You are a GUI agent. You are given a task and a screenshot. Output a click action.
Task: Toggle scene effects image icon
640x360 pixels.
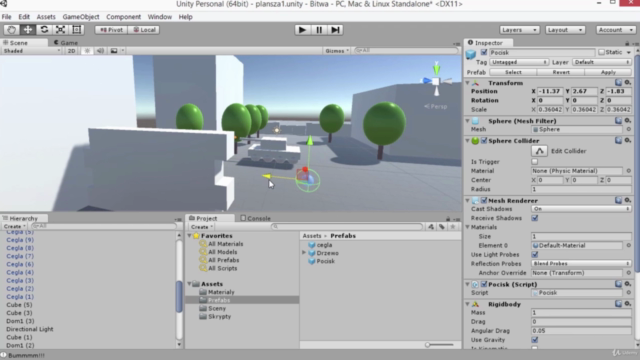(x=114, y=51)
